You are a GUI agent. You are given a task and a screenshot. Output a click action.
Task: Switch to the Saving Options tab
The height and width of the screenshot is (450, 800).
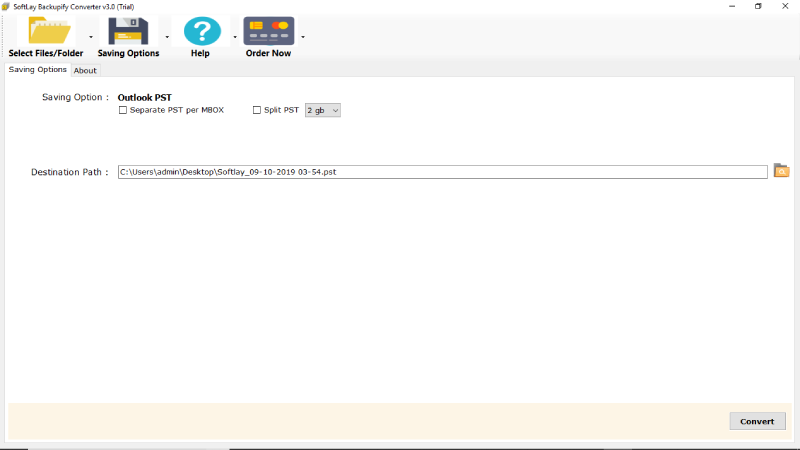pos(37,70)
